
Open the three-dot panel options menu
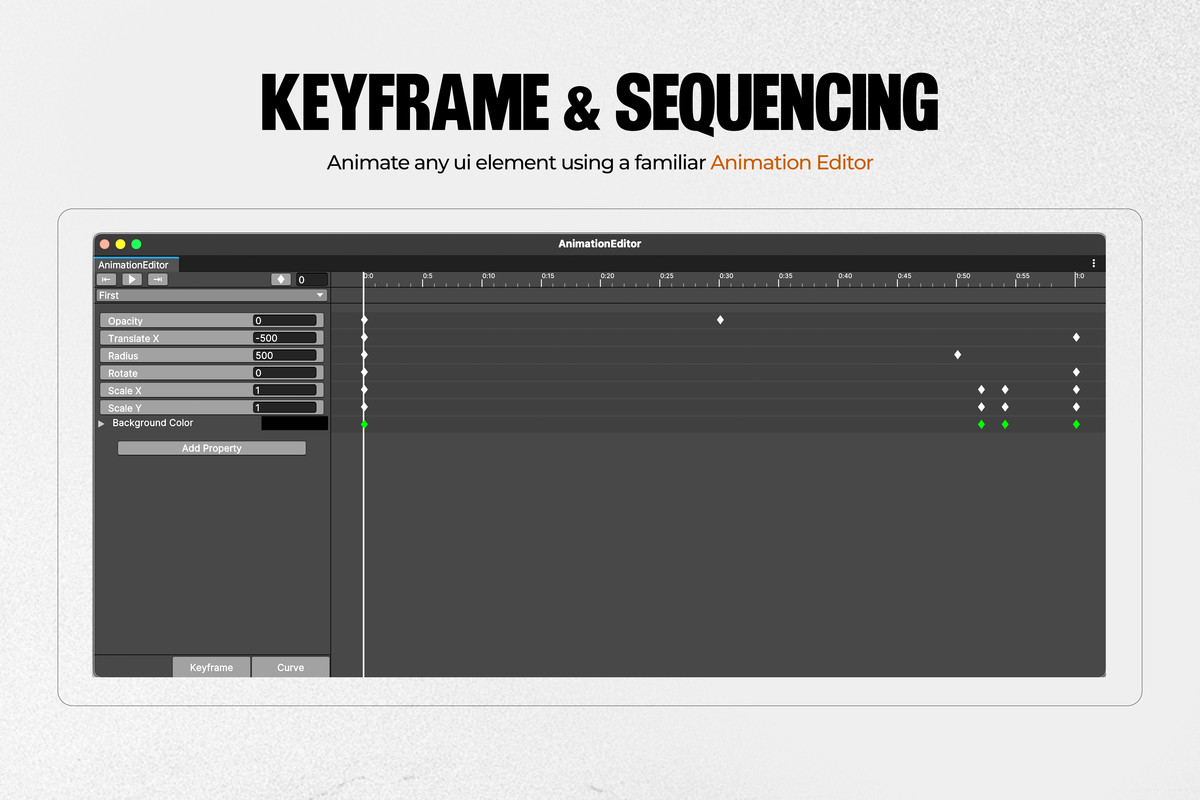tap(1094, 264)
